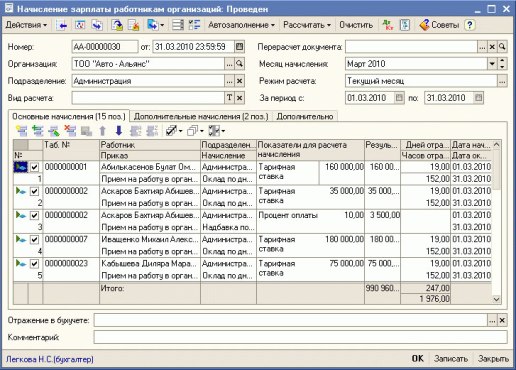This screenshot has width=516, height=370.
Task: Click the Дт/Кт posting results icon
Action: click(388, 25)
